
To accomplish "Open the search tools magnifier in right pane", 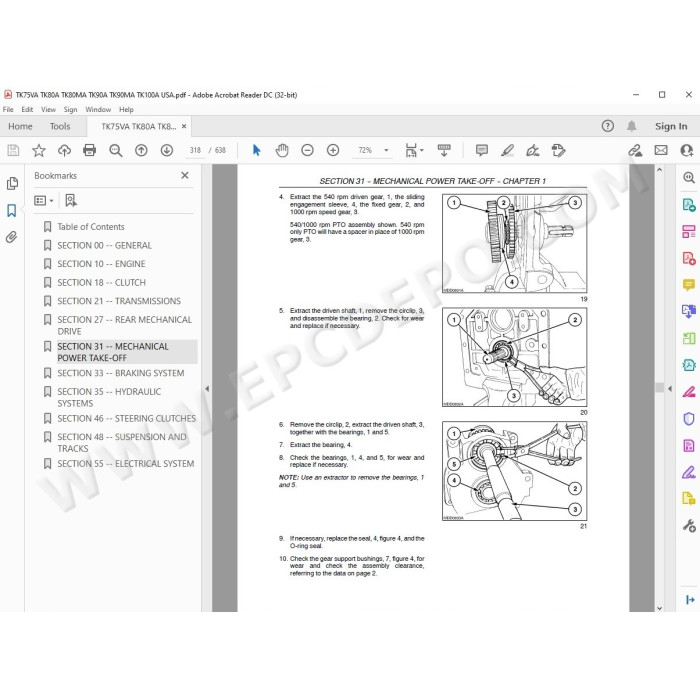I will [689, 178].
